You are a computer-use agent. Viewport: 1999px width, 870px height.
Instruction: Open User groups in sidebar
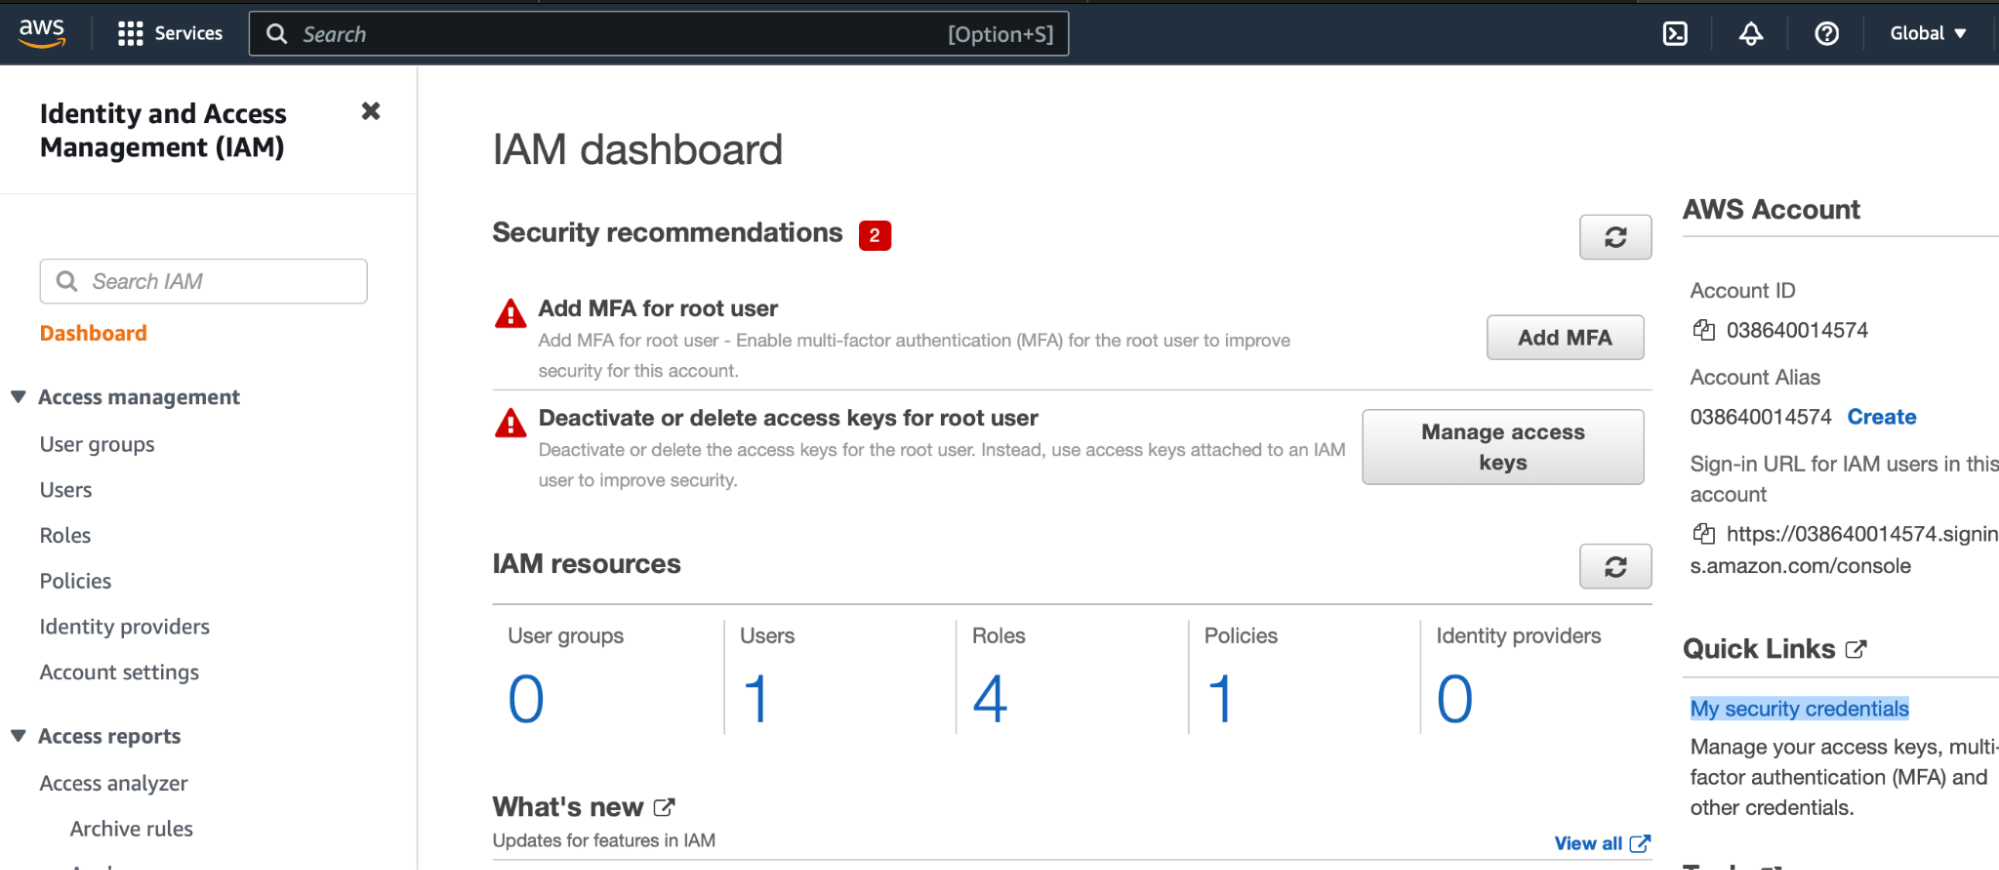coord(97,444)
